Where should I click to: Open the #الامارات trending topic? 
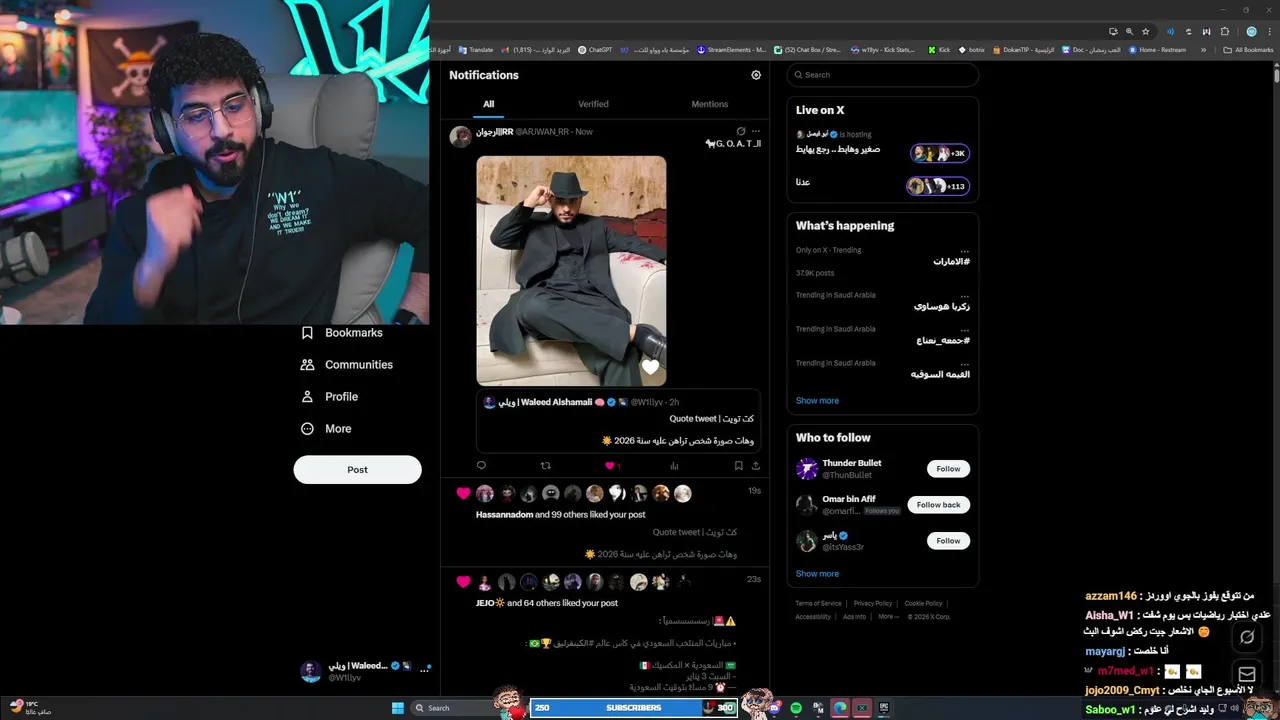[x=951, y=261]
